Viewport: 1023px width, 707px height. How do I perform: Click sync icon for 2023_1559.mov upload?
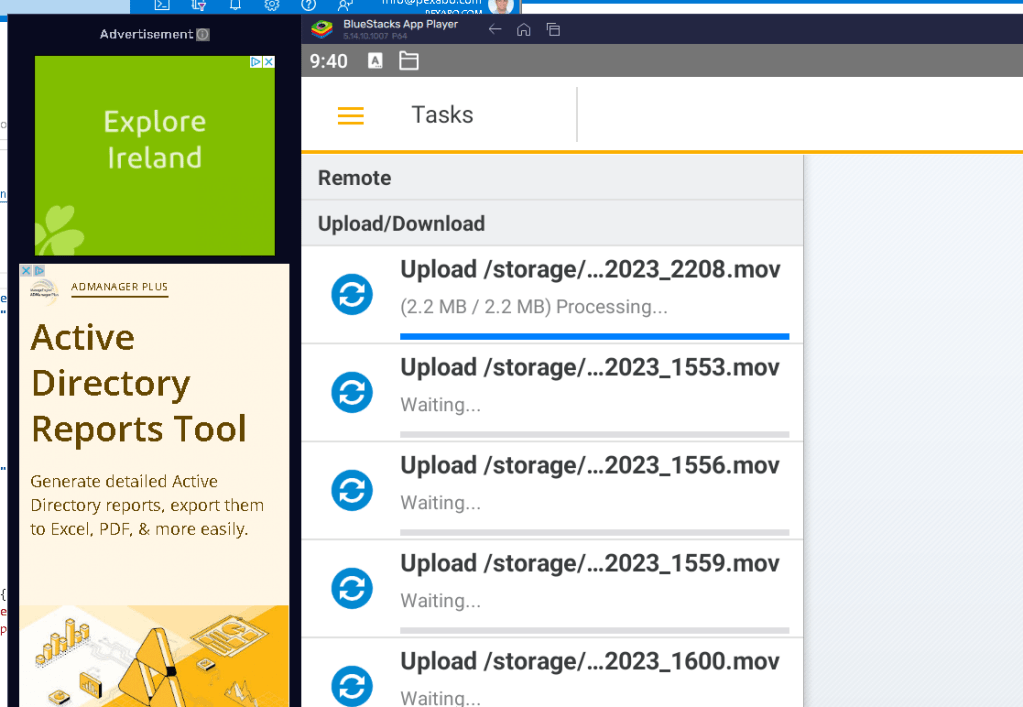pos(352,588)
